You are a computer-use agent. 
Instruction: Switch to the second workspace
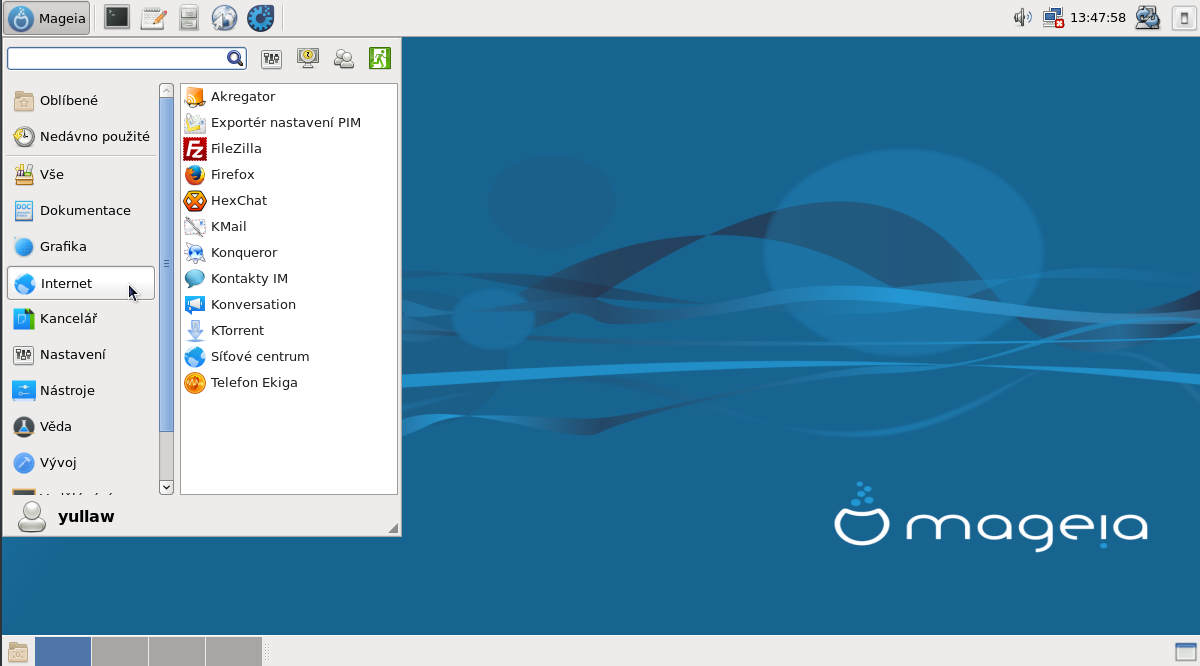pos(120,651)
